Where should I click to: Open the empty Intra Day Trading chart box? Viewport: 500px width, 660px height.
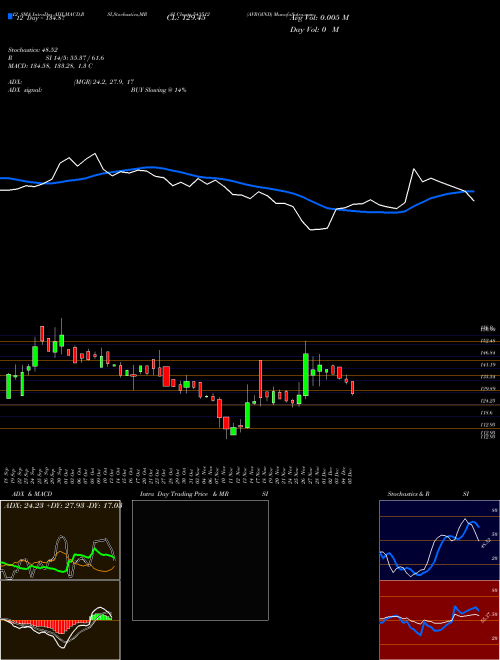coord(200,560)
